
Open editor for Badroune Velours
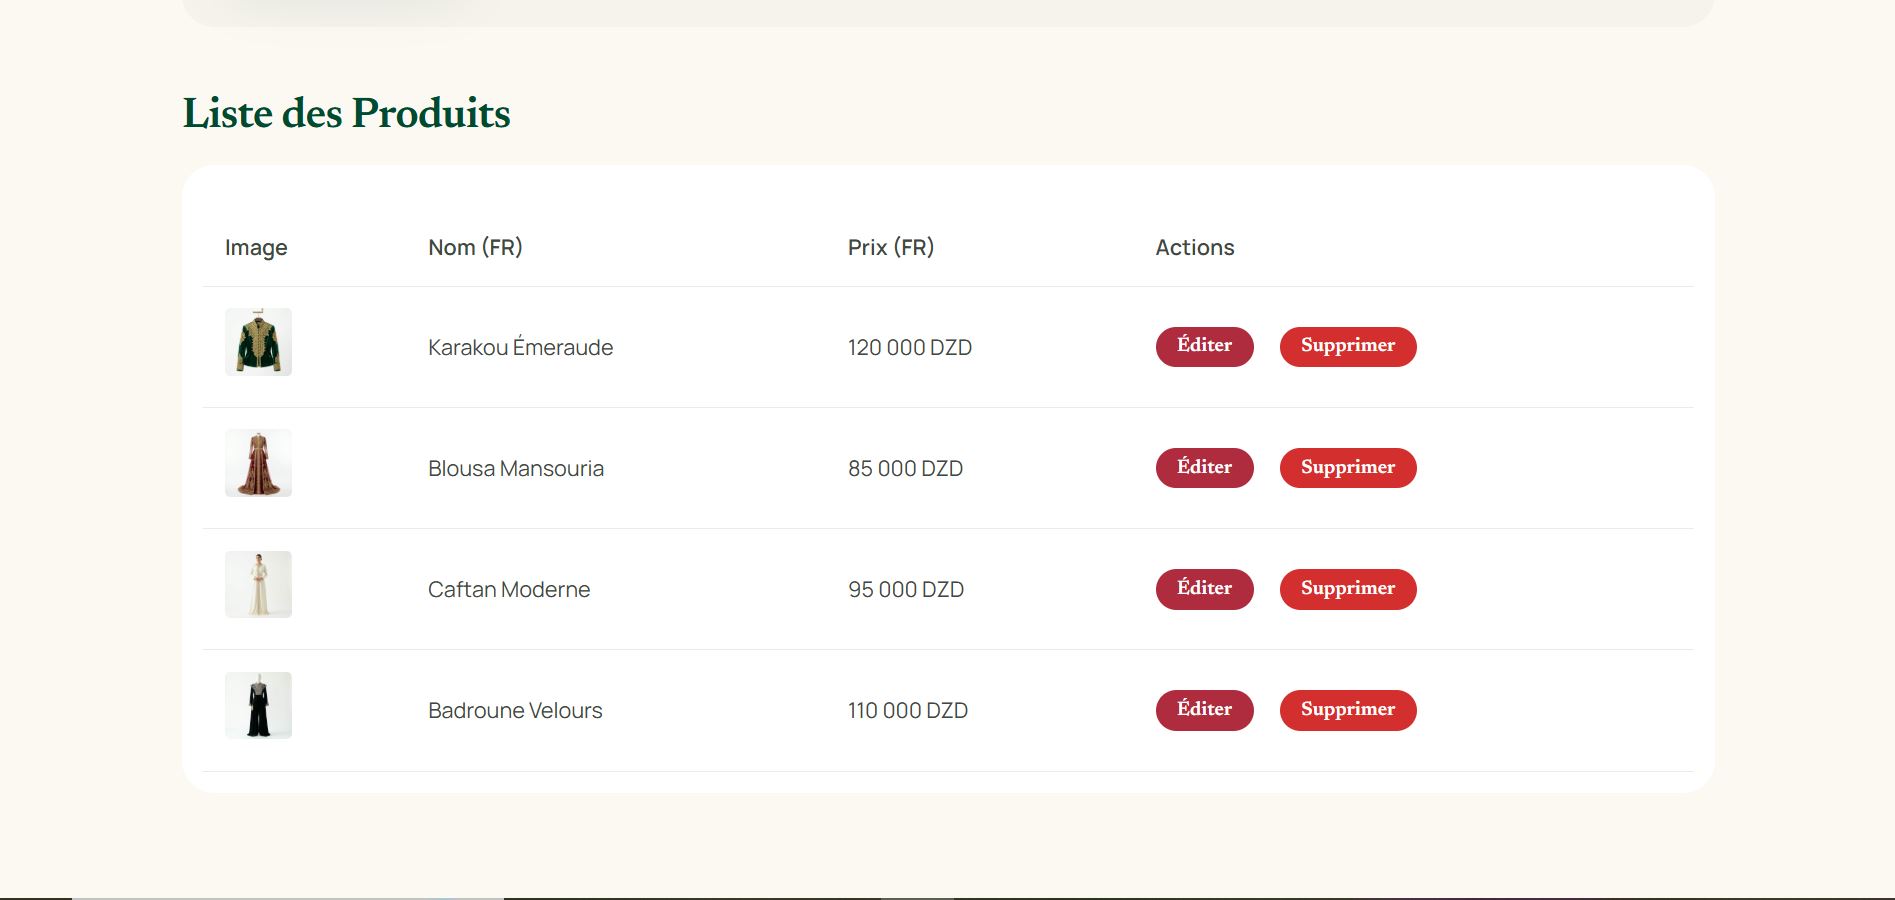point(1204,710)
